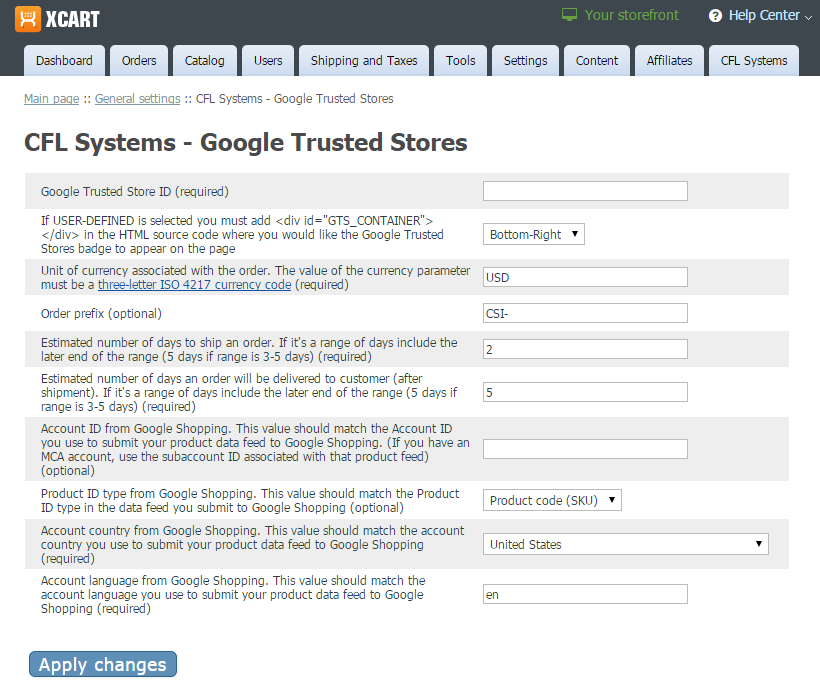Go to General settings breadcrumb link
Screen dimensions: 820x693
point(138,99)
